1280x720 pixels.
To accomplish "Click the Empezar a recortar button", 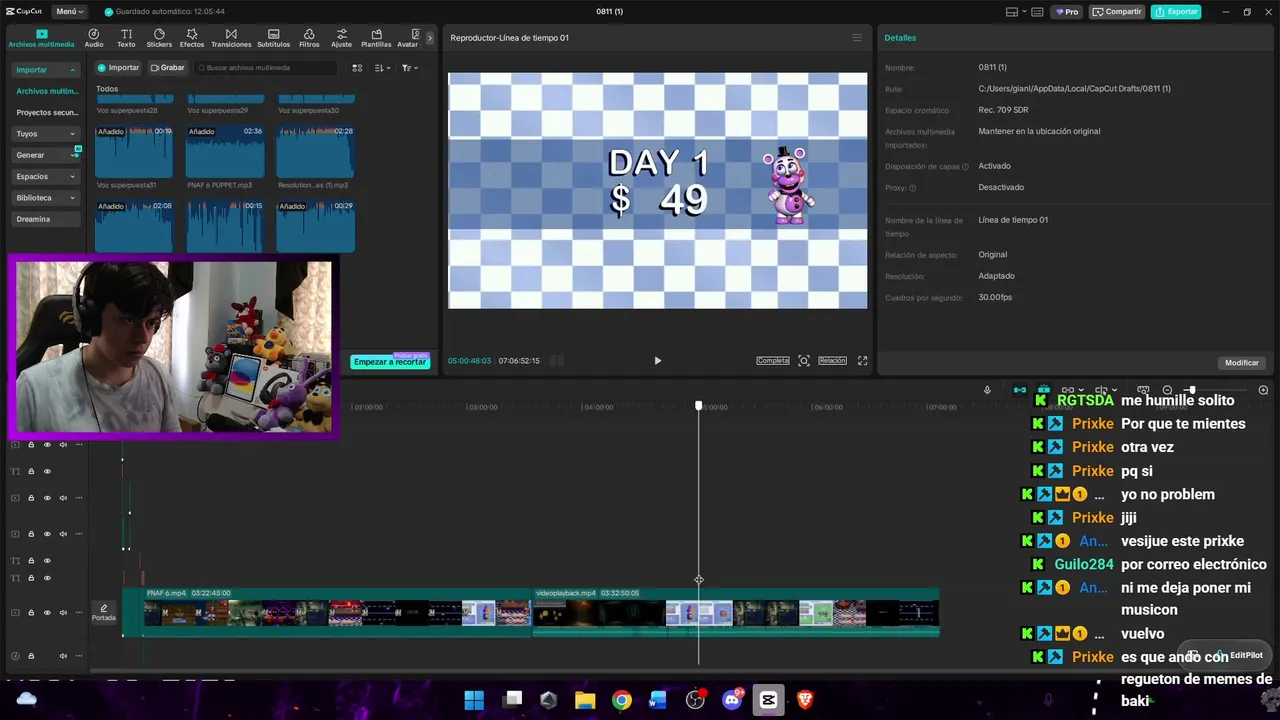I will [x=390, y=362].
